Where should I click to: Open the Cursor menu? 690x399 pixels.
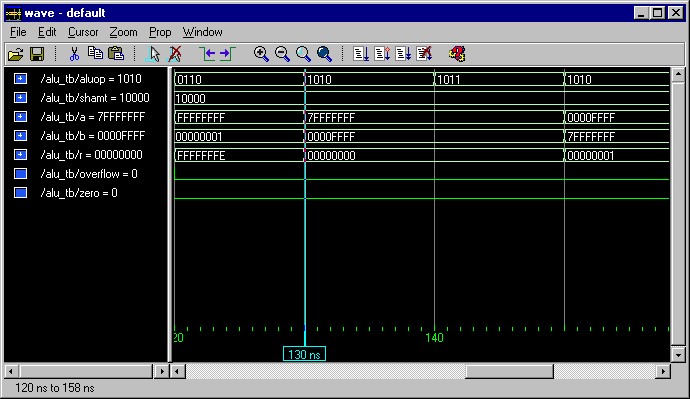point(83,32)
